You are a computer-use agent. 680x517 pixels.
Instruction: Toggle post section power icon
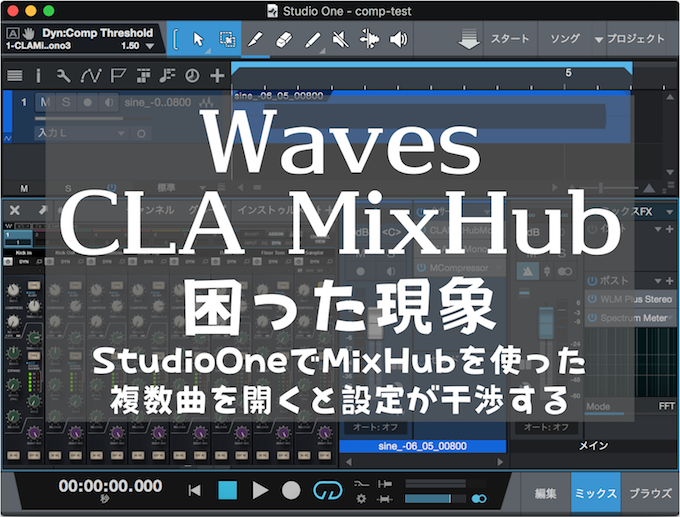592,281
